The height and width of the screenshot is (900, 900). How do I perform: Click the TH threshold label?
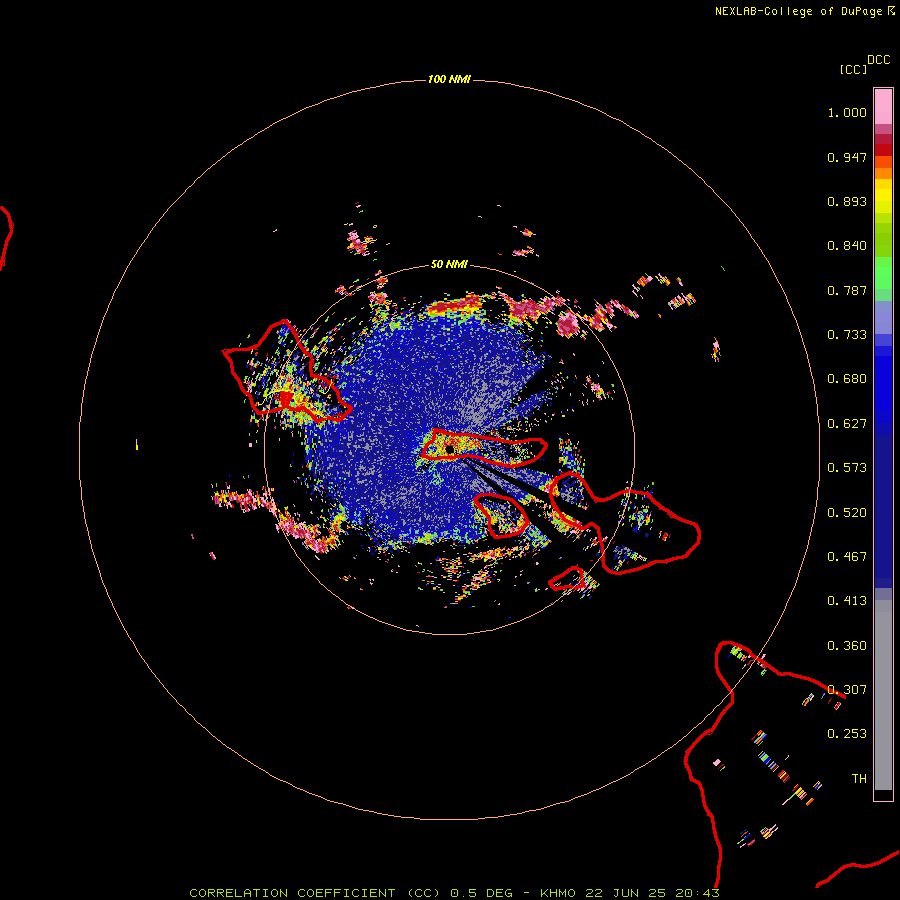[x=859, y=779]
